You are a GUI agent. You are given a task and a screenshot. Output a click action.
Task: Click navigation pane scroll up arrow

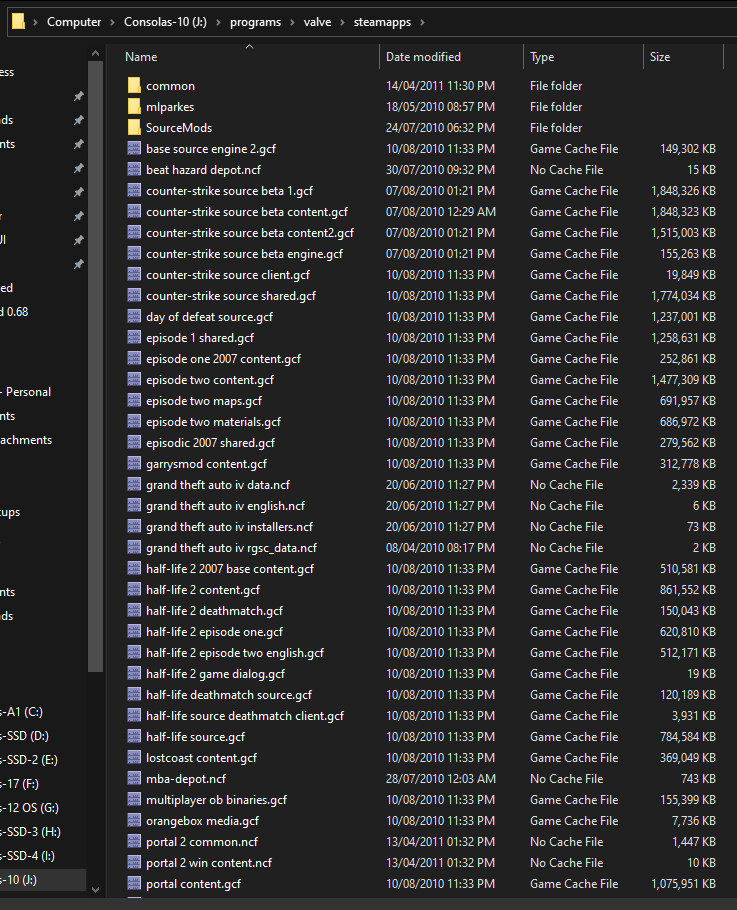[x=96, y=54]
